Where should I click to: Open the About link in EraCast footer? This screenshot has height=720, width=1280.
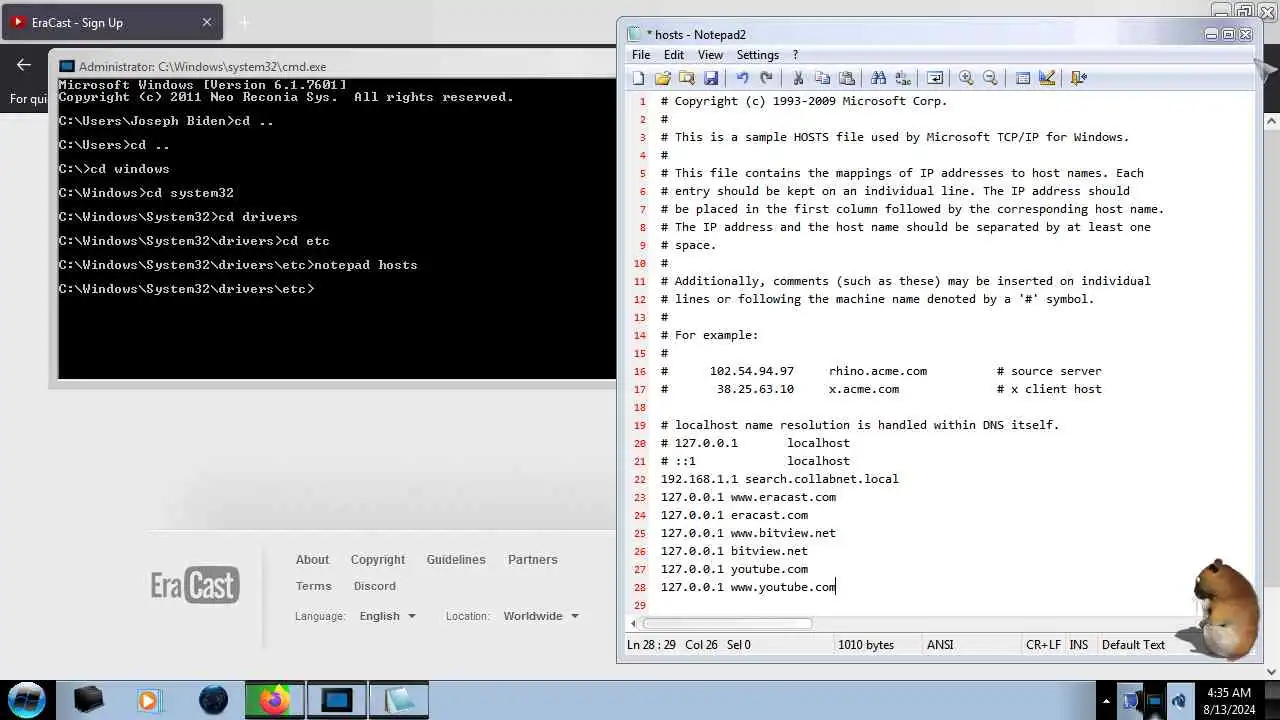click(x=312, y=560)
